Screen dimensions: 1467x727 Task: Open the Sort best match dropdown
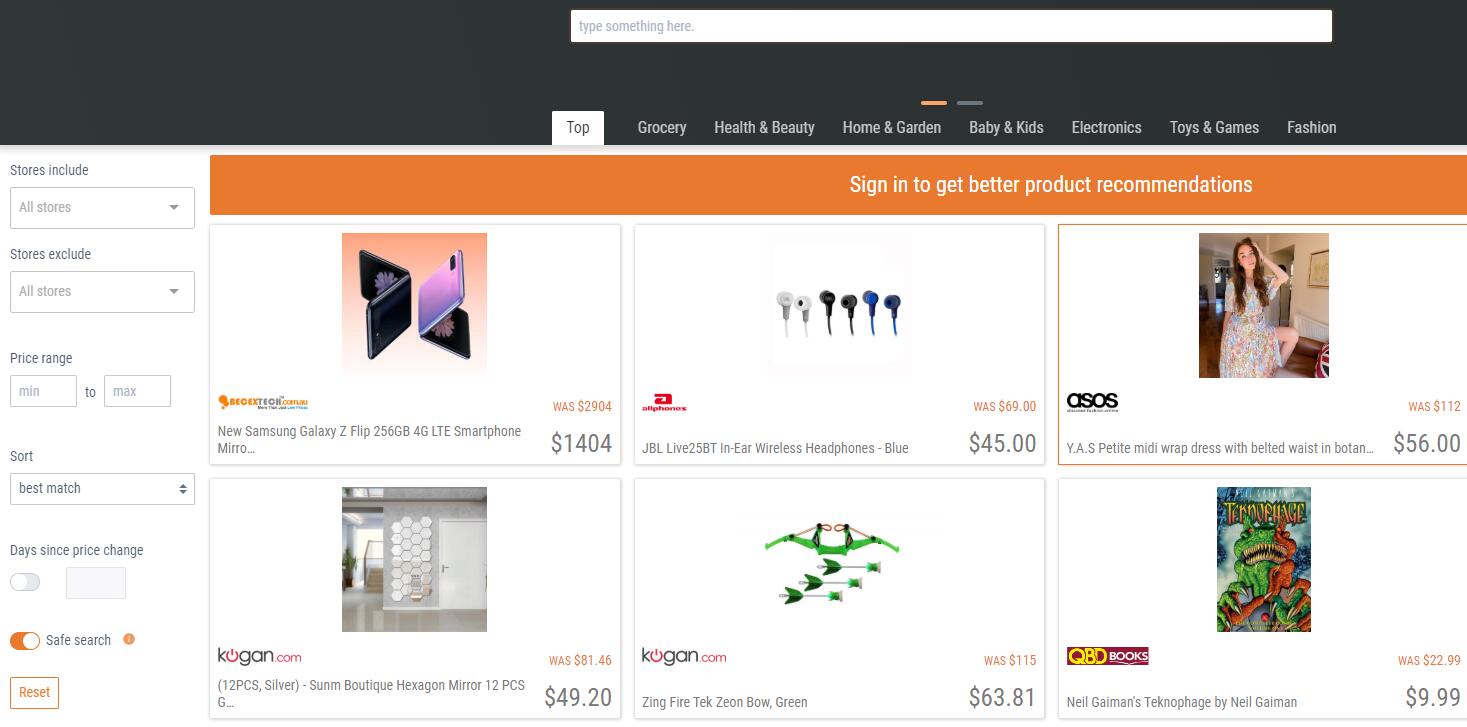coord(102,488)
